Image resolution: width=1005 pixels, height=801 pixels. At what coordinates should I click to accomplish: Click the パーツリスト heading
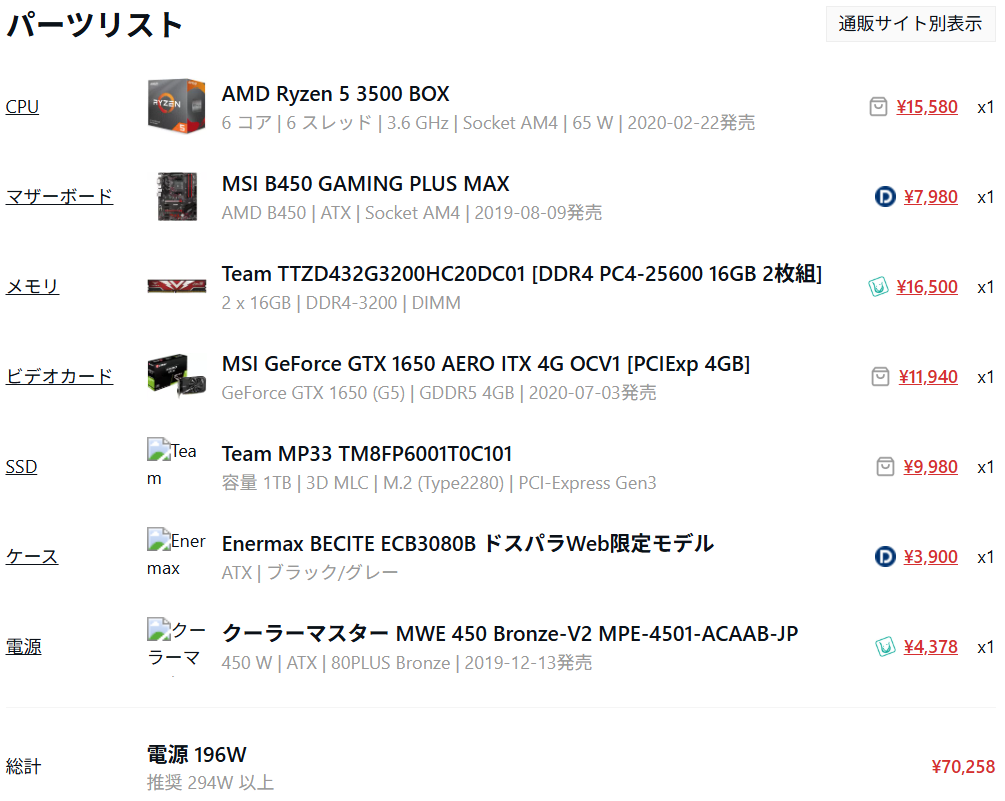[95, 25]
